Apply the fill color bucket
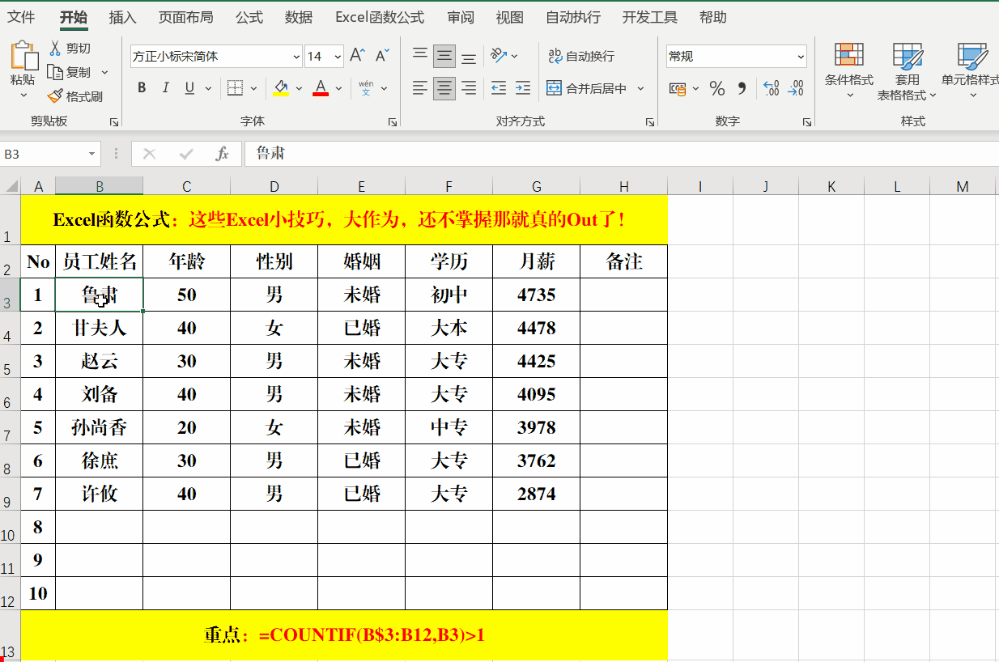This screenshot has width=999, height=662. click(281, 88)
